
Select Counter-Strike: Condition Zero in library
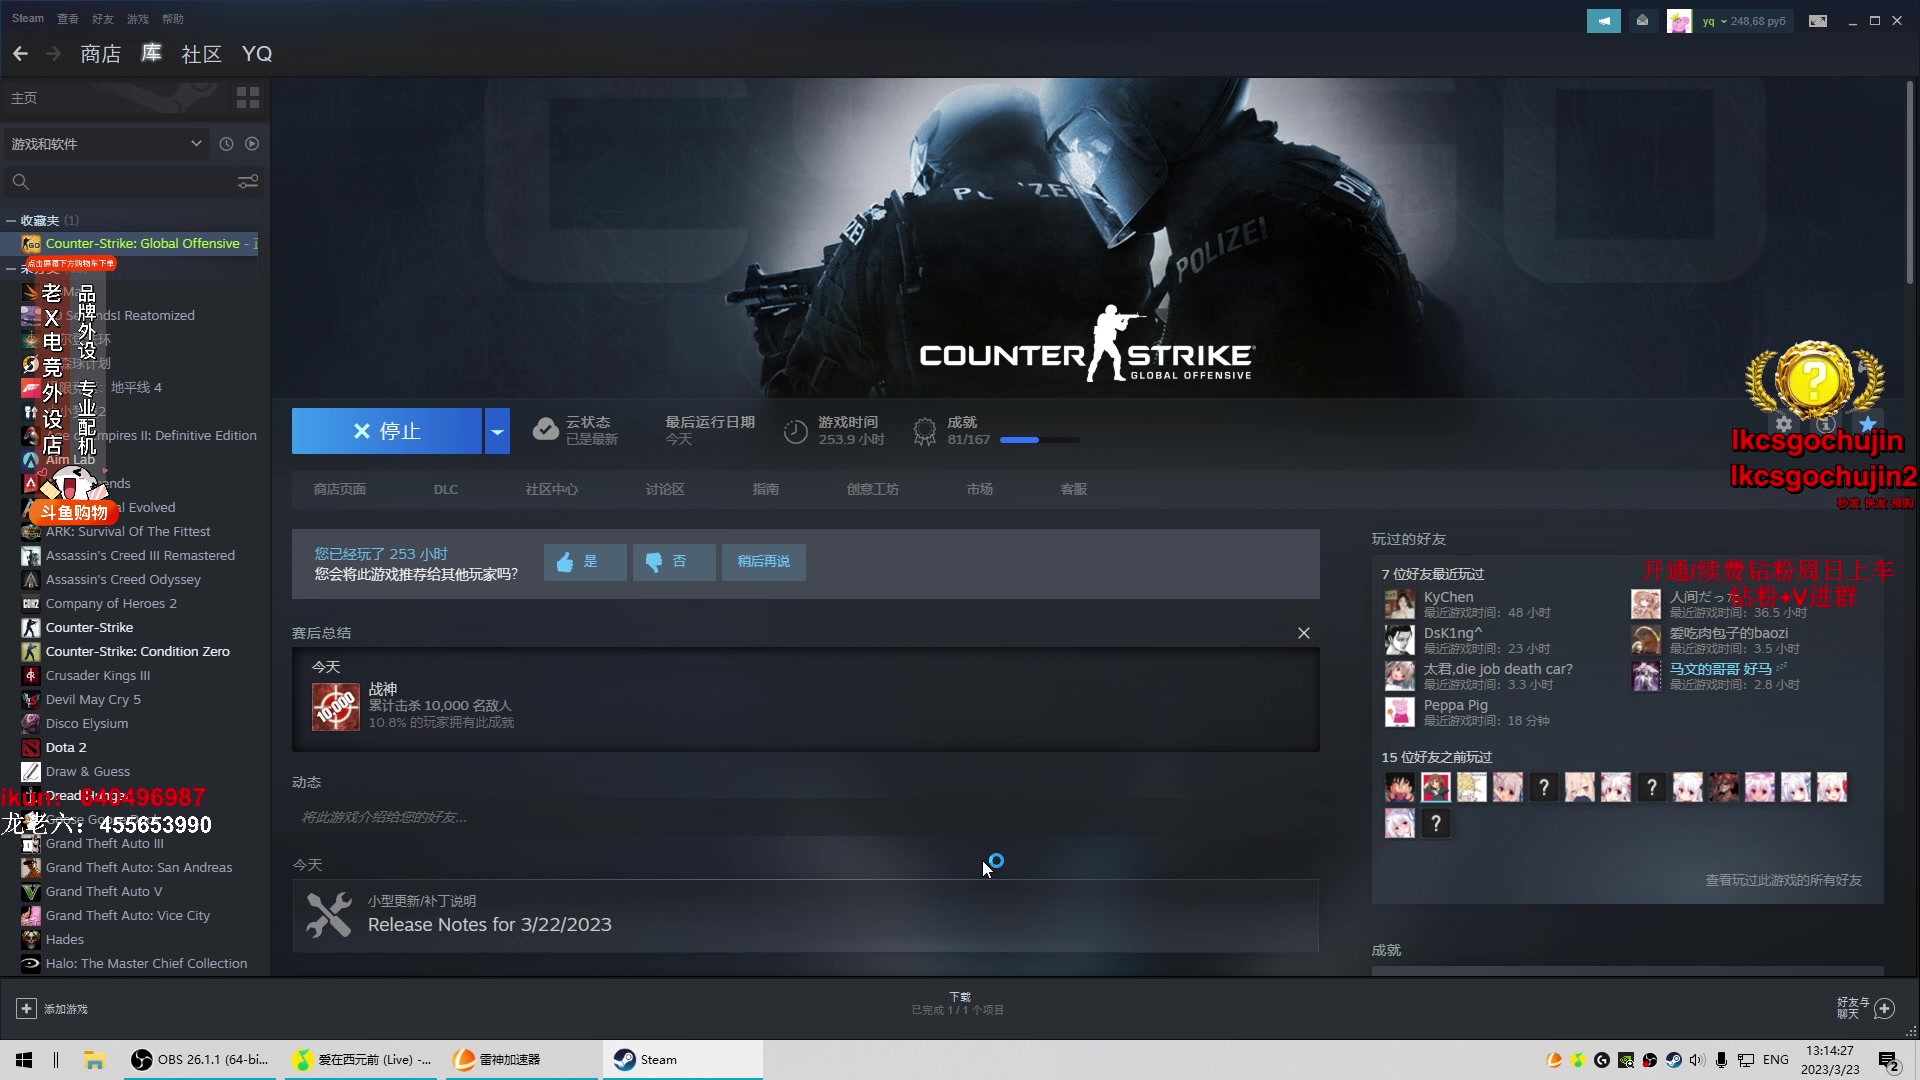pyautogui.click(x=138, y=652)
